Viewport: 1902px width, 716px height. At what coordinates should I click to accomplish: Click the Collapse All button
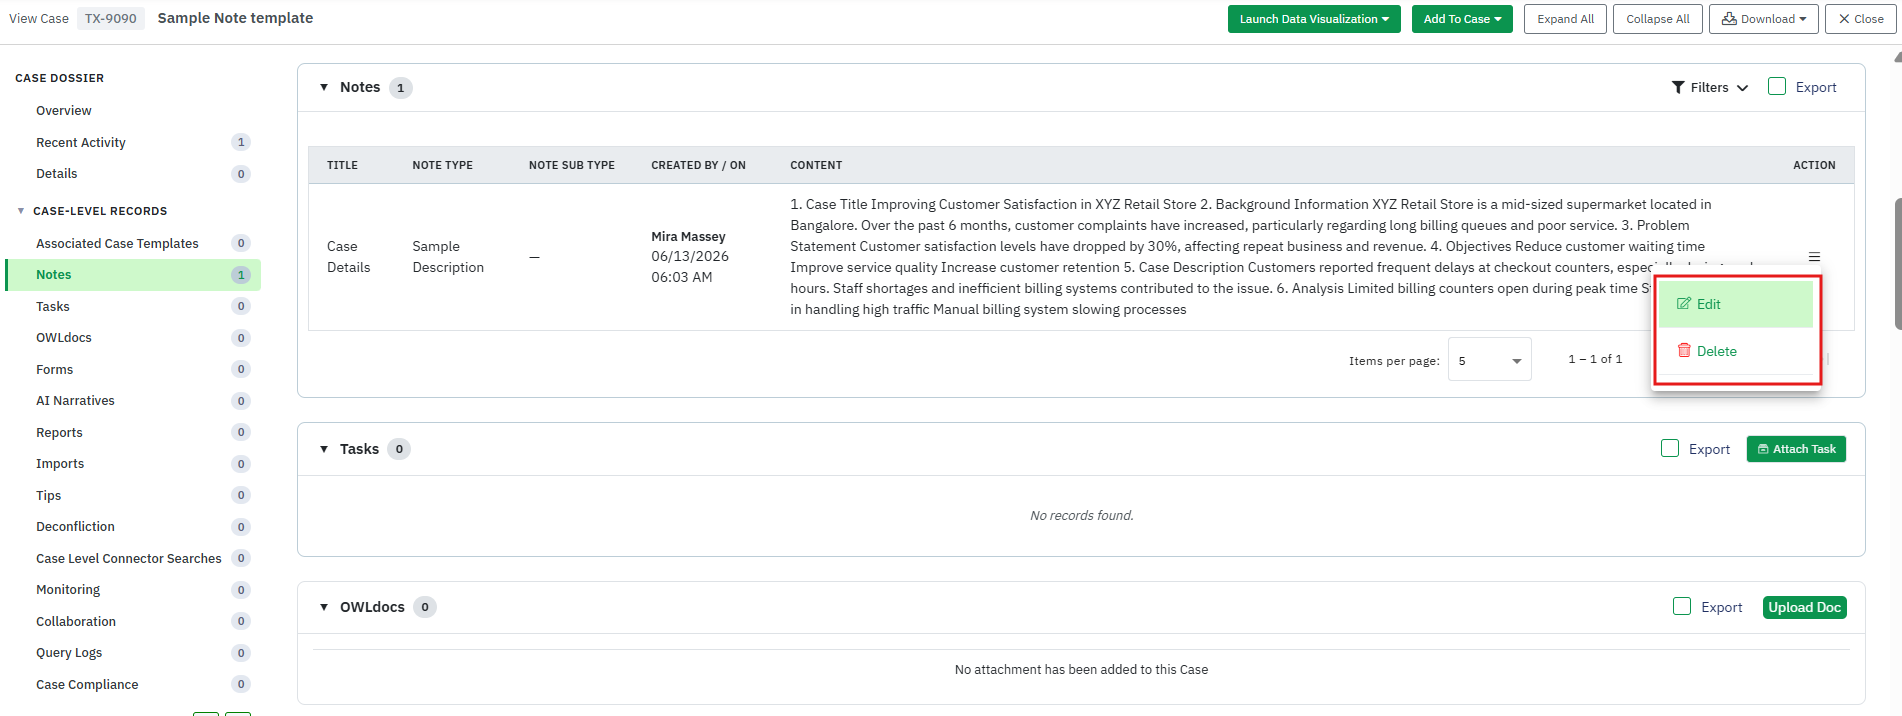tap(1658, 19)
